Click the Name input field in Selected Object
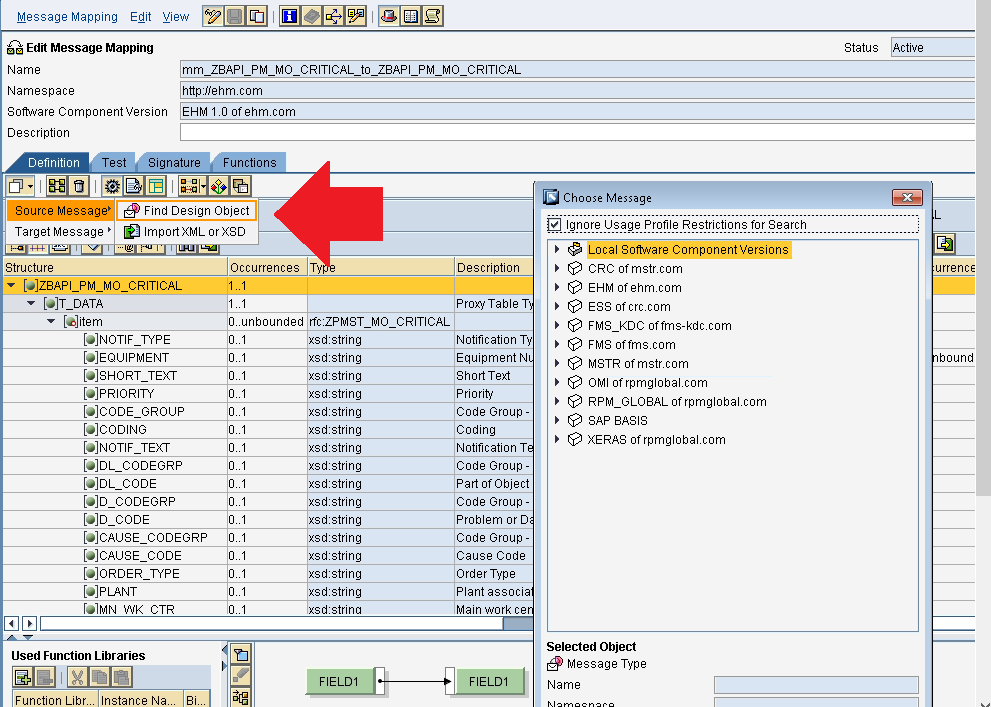This screenshot has height=707, width=991. [815, 685]
